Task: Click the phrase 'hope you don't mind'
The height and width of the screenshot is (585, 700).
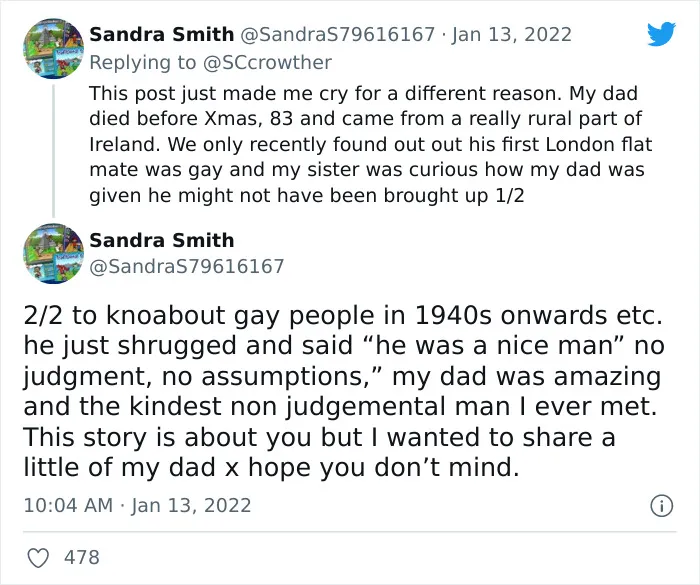Action: click(x=384, y=468)
